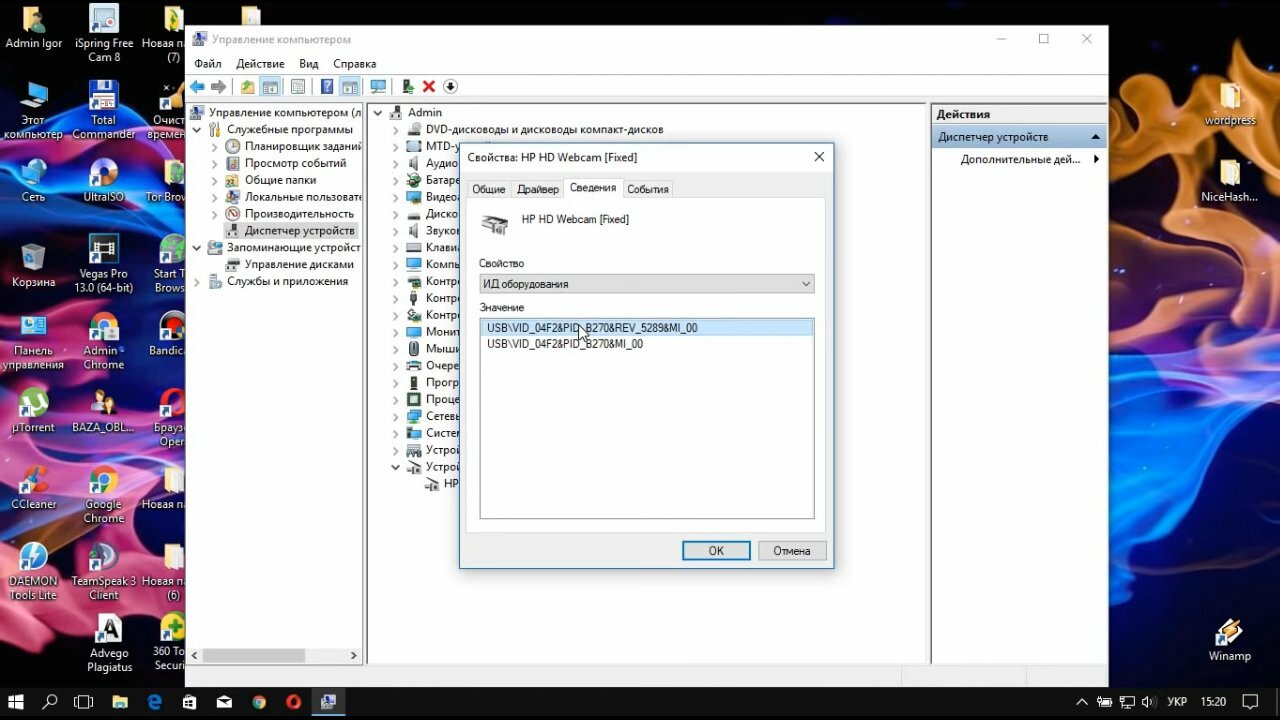Click the Disable device down-arrow icon
This screenshot has height=720, width=1280.
(450, 87)
